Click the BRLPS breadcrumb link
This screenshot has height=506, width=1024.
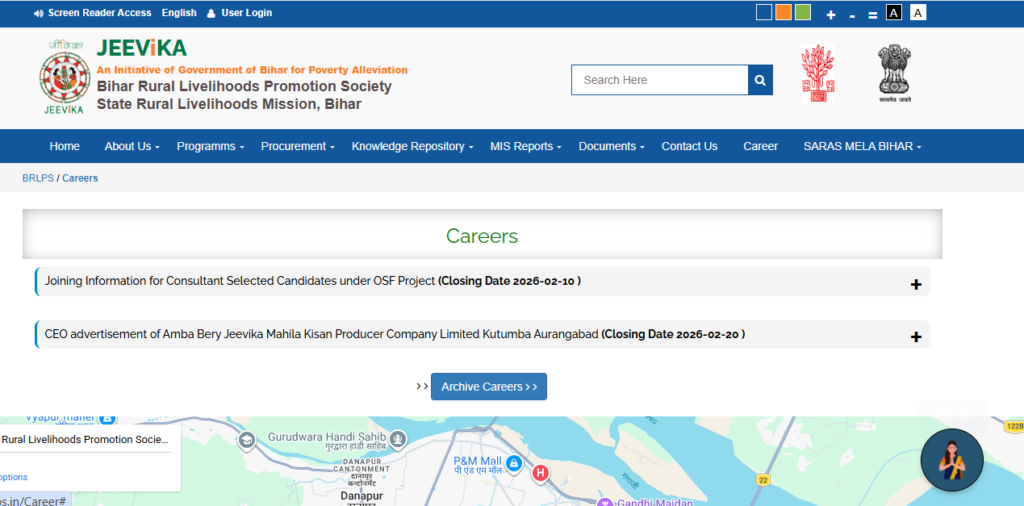click(x=38, y=178)
